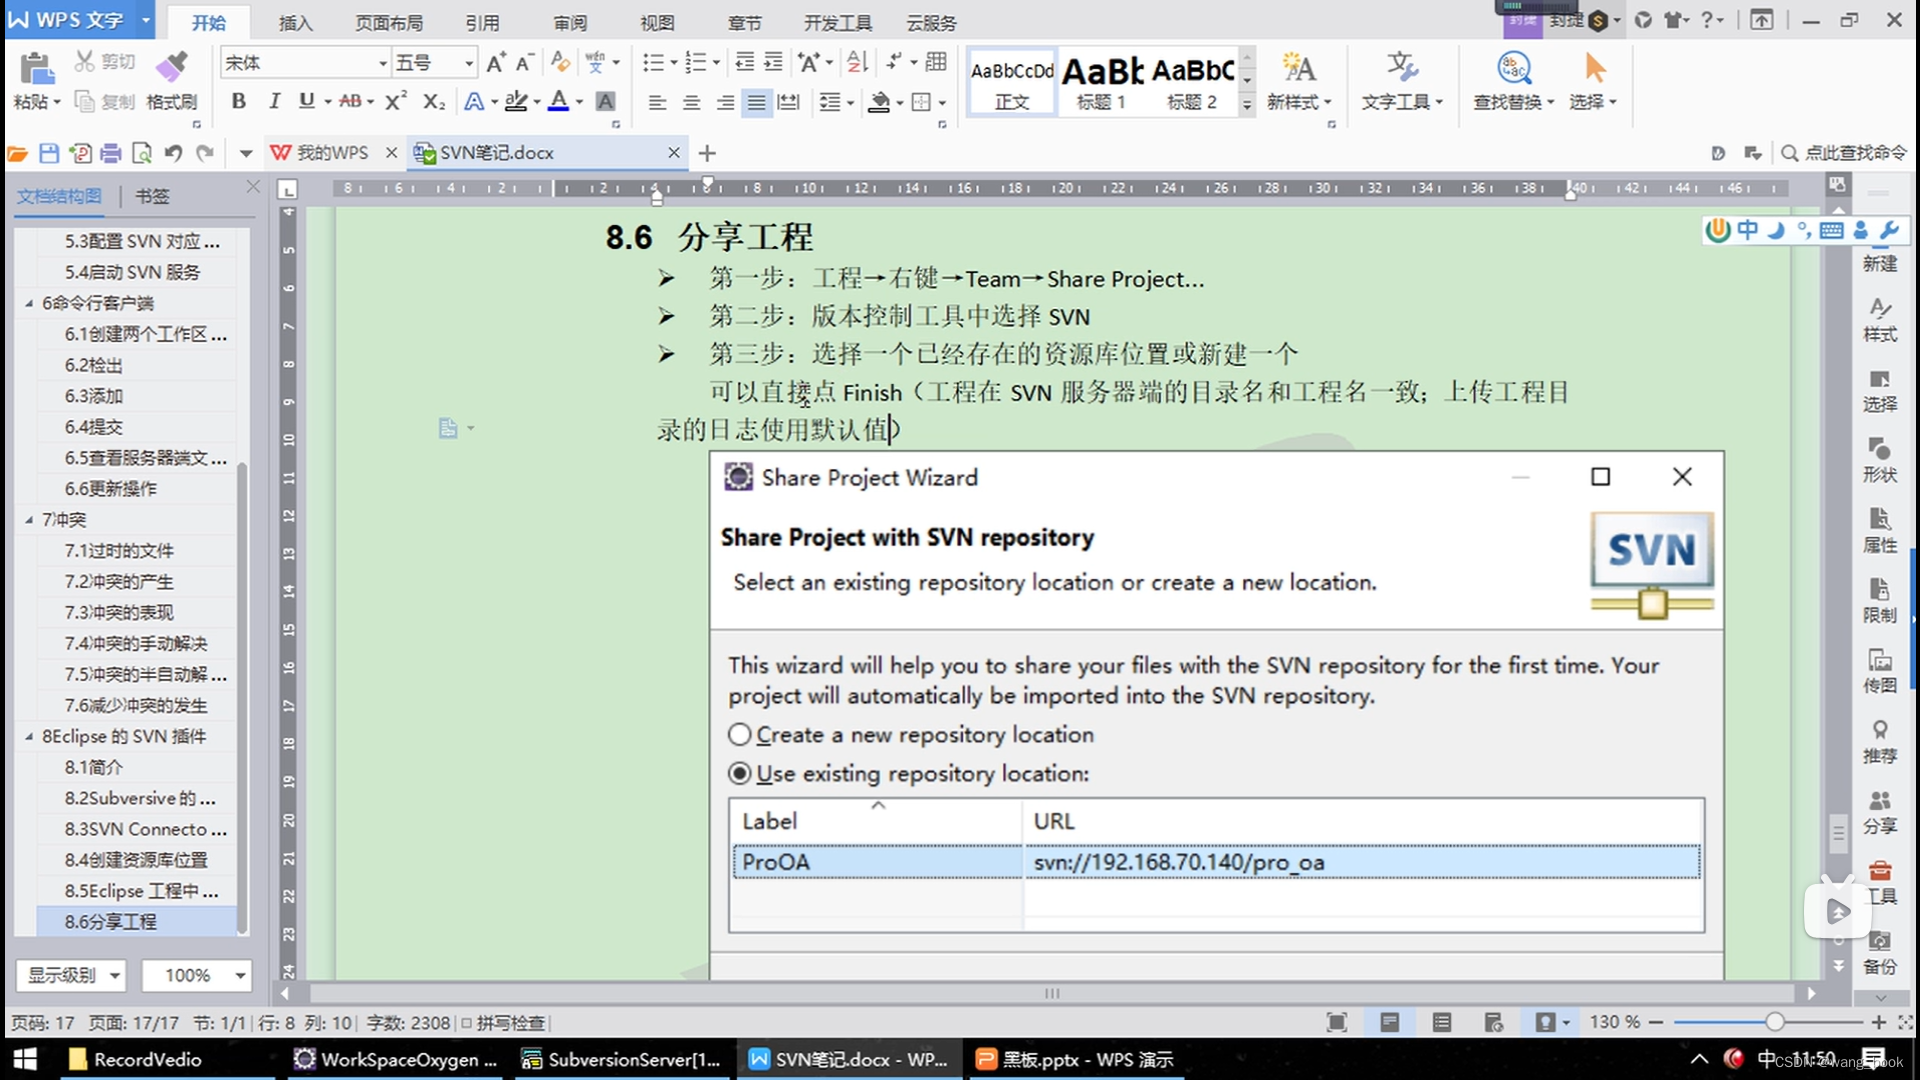Click the superscript X² icon
This screenshot has width=1920, height=1080.
coord(396,101)
